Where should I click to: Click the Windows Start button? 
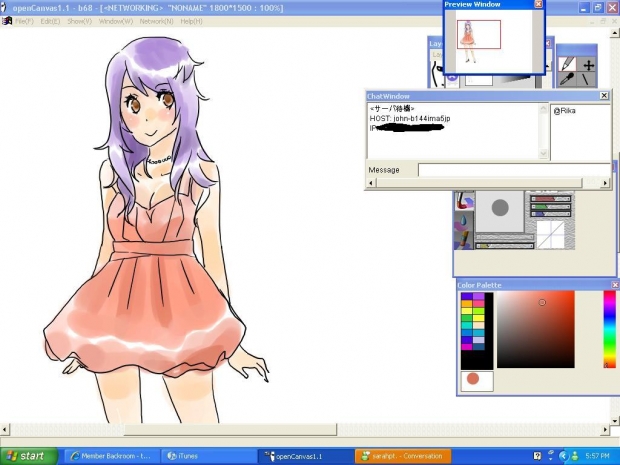click(x=27, y=455)
